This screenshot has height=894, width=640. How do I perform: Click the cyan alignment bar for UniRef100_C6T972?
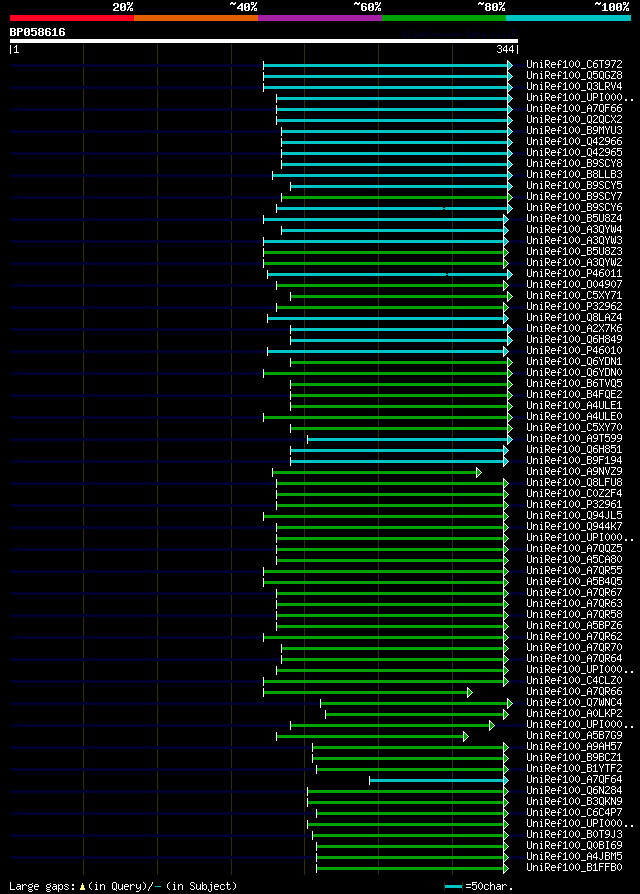[386, 66]
